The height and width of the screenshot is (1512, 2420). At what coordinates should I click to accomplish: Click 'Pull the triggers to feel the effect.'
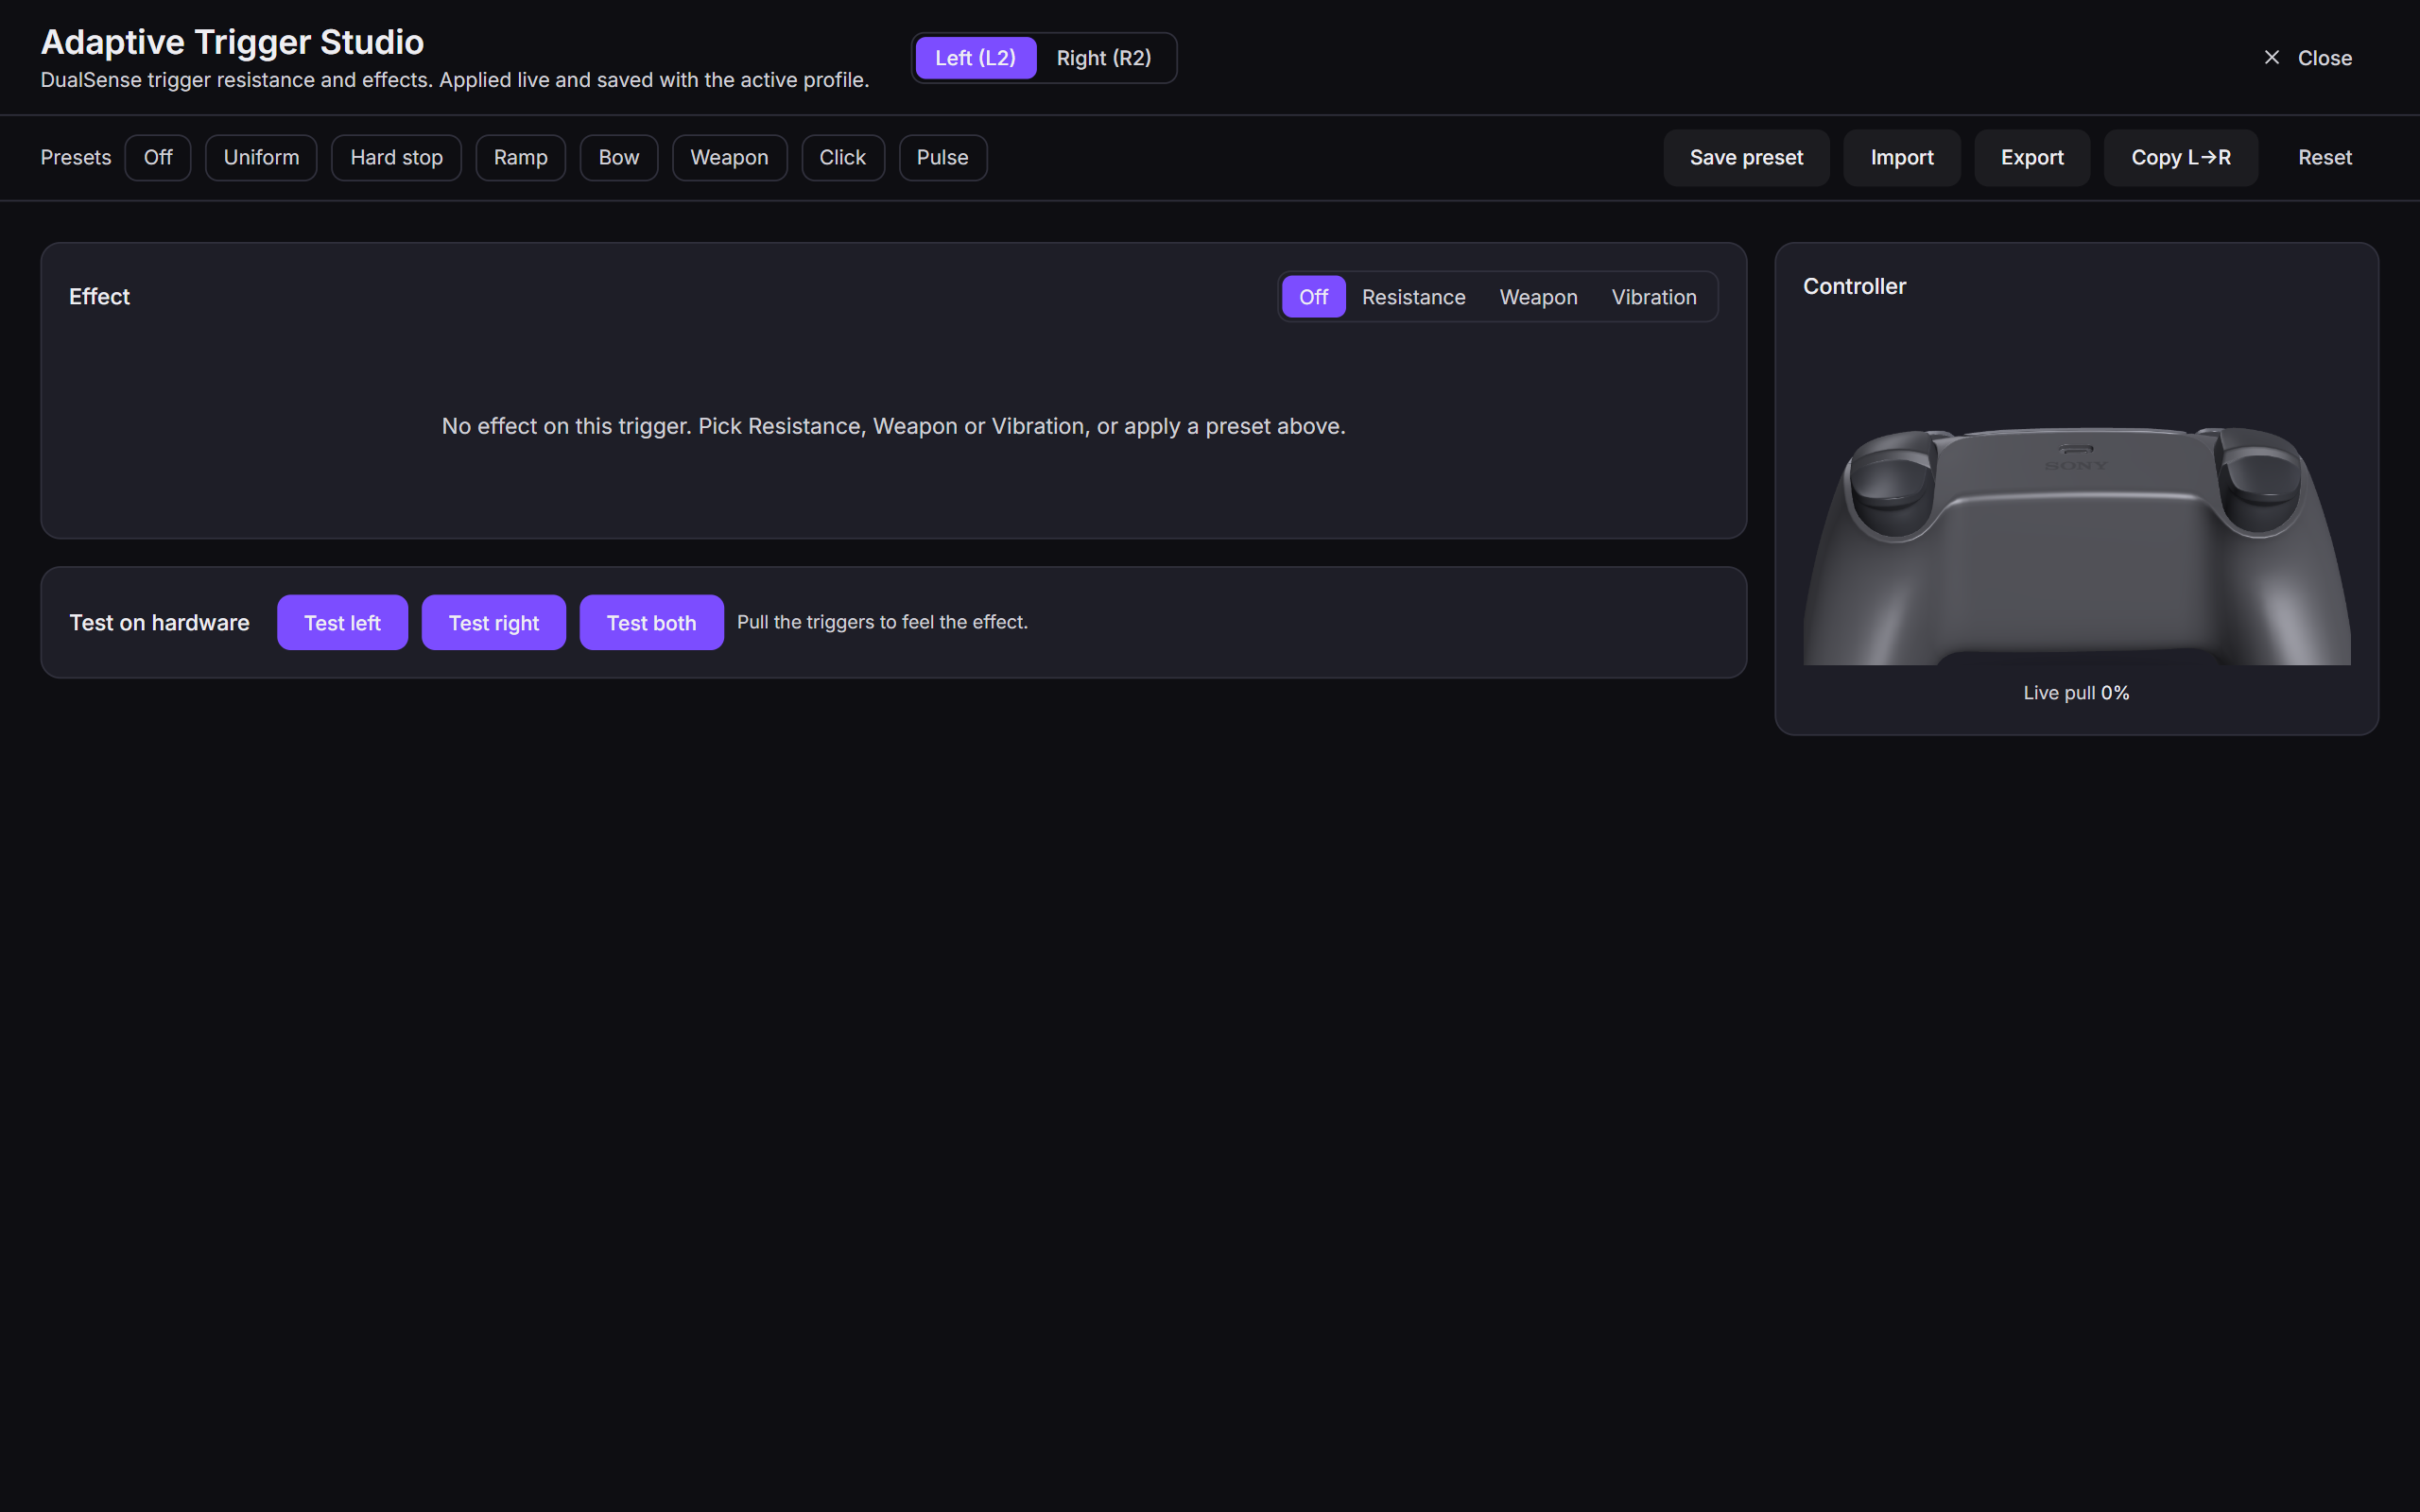point(883,622)
